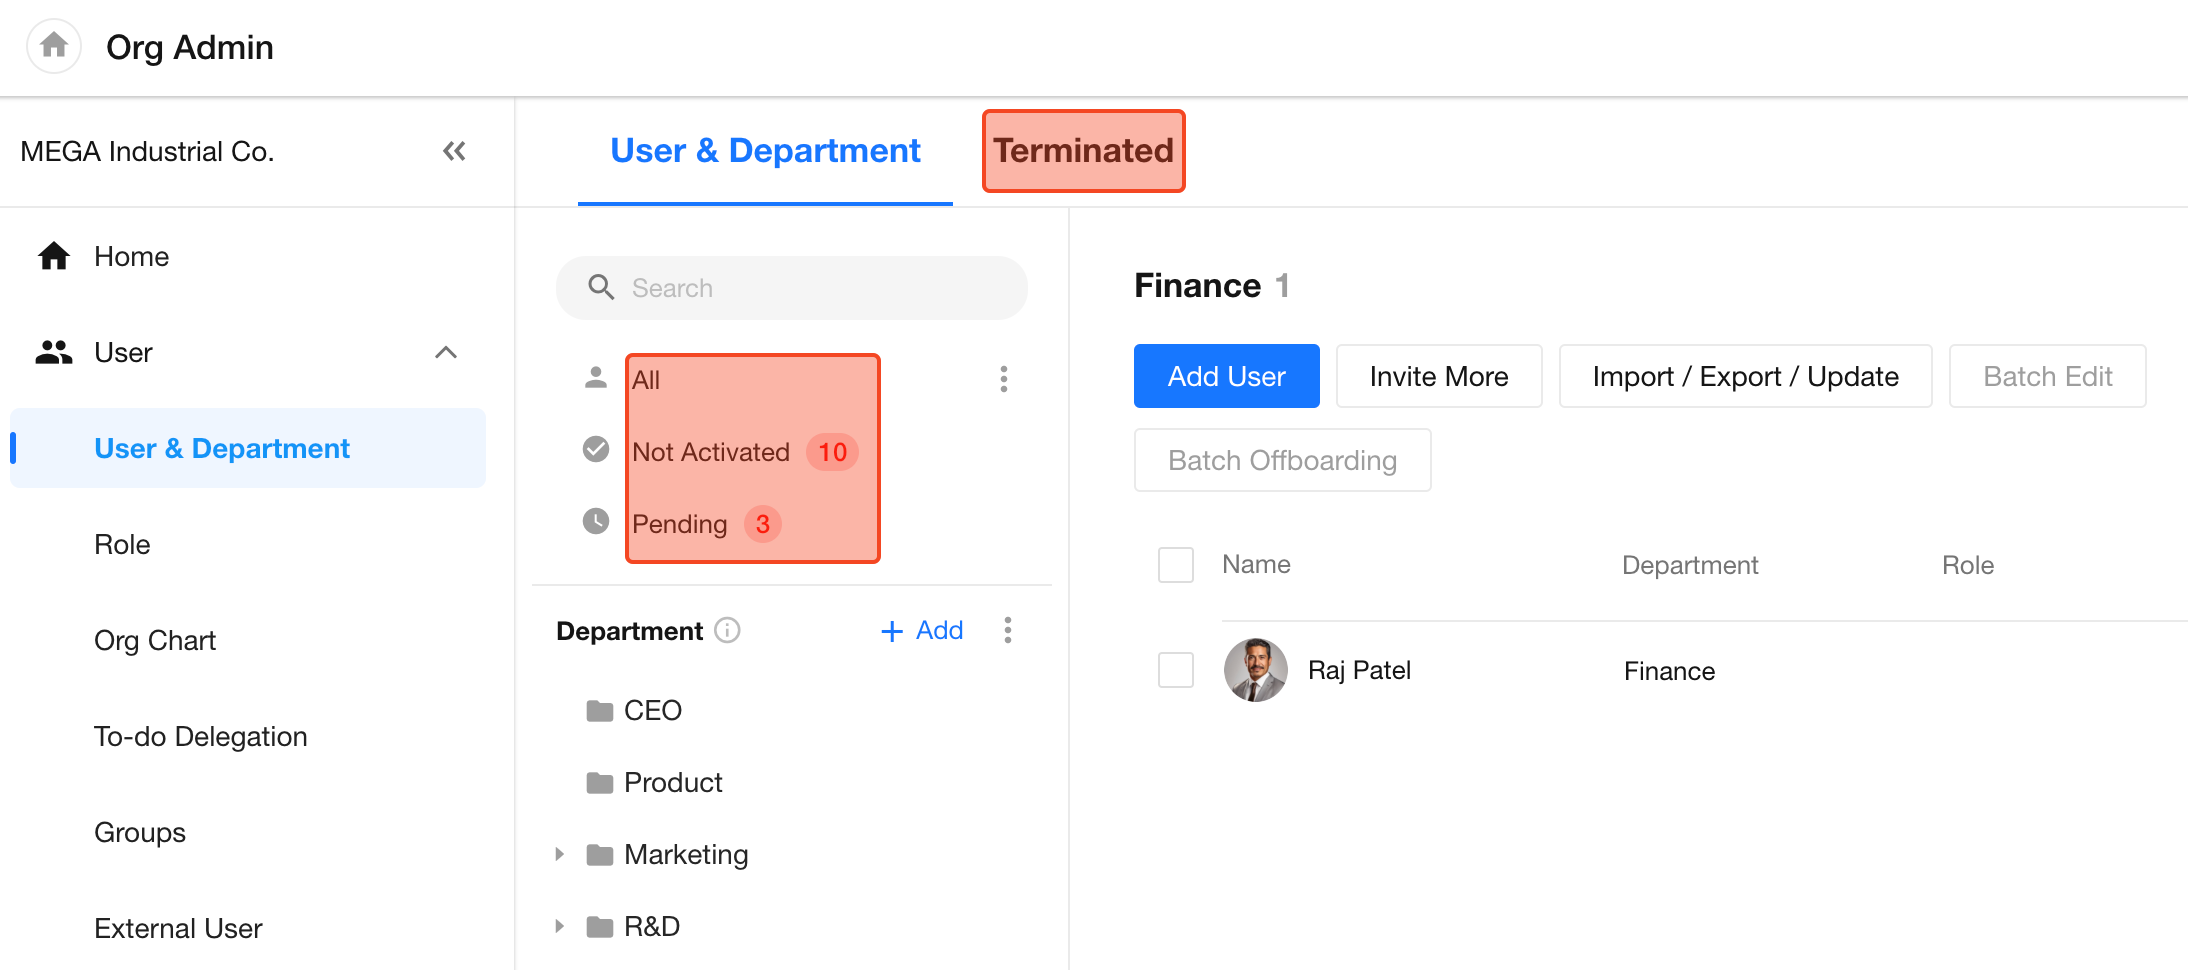Expand the R&D department tree
Viewport: 2188px width, 970px height.
point(560,926)
